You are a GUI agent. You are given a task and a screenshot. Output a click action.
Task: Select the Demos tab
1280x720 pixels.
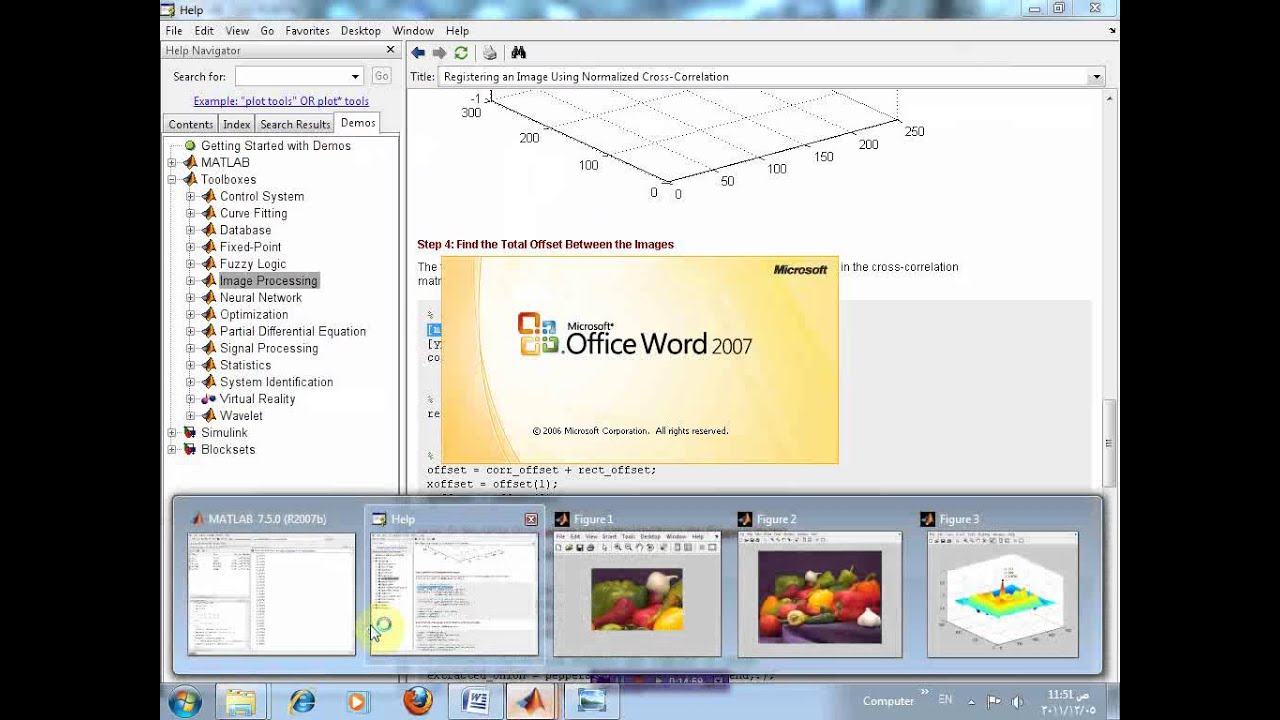358,123
